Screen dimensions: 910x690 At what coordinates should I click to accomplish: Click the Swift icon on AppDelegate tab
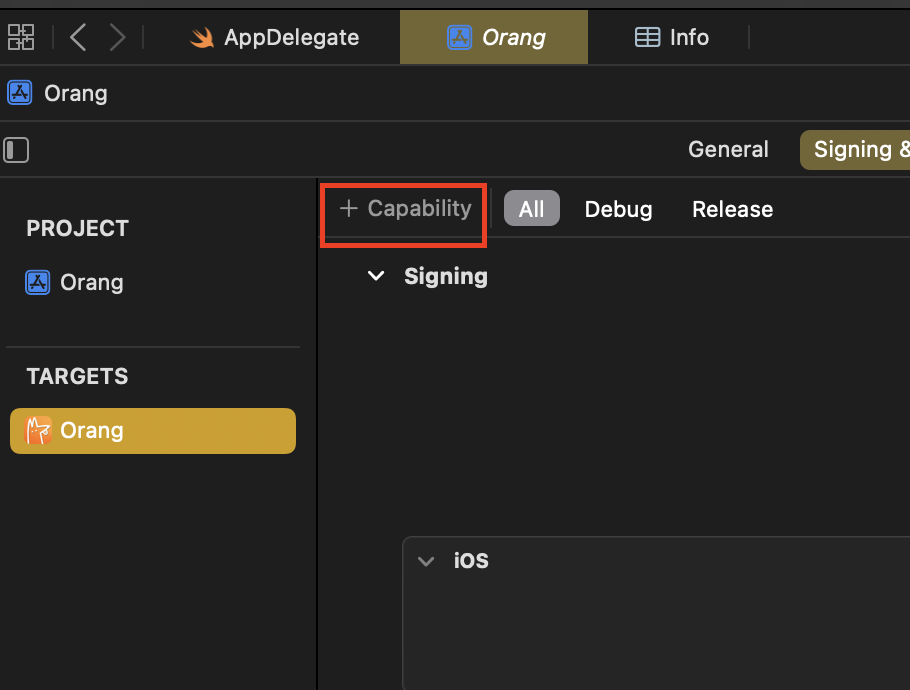(203, 38)
